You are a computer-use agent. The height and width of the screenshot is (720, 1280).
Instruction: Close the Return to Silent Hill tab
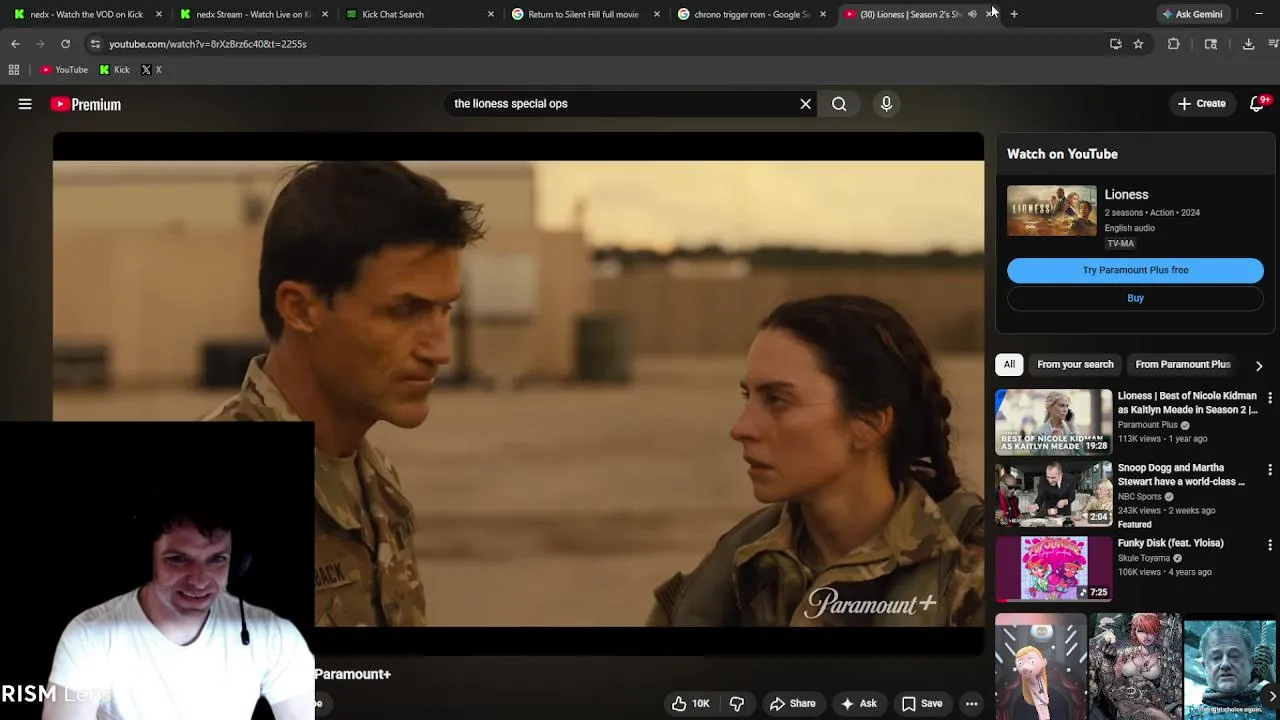click(656, 14)
